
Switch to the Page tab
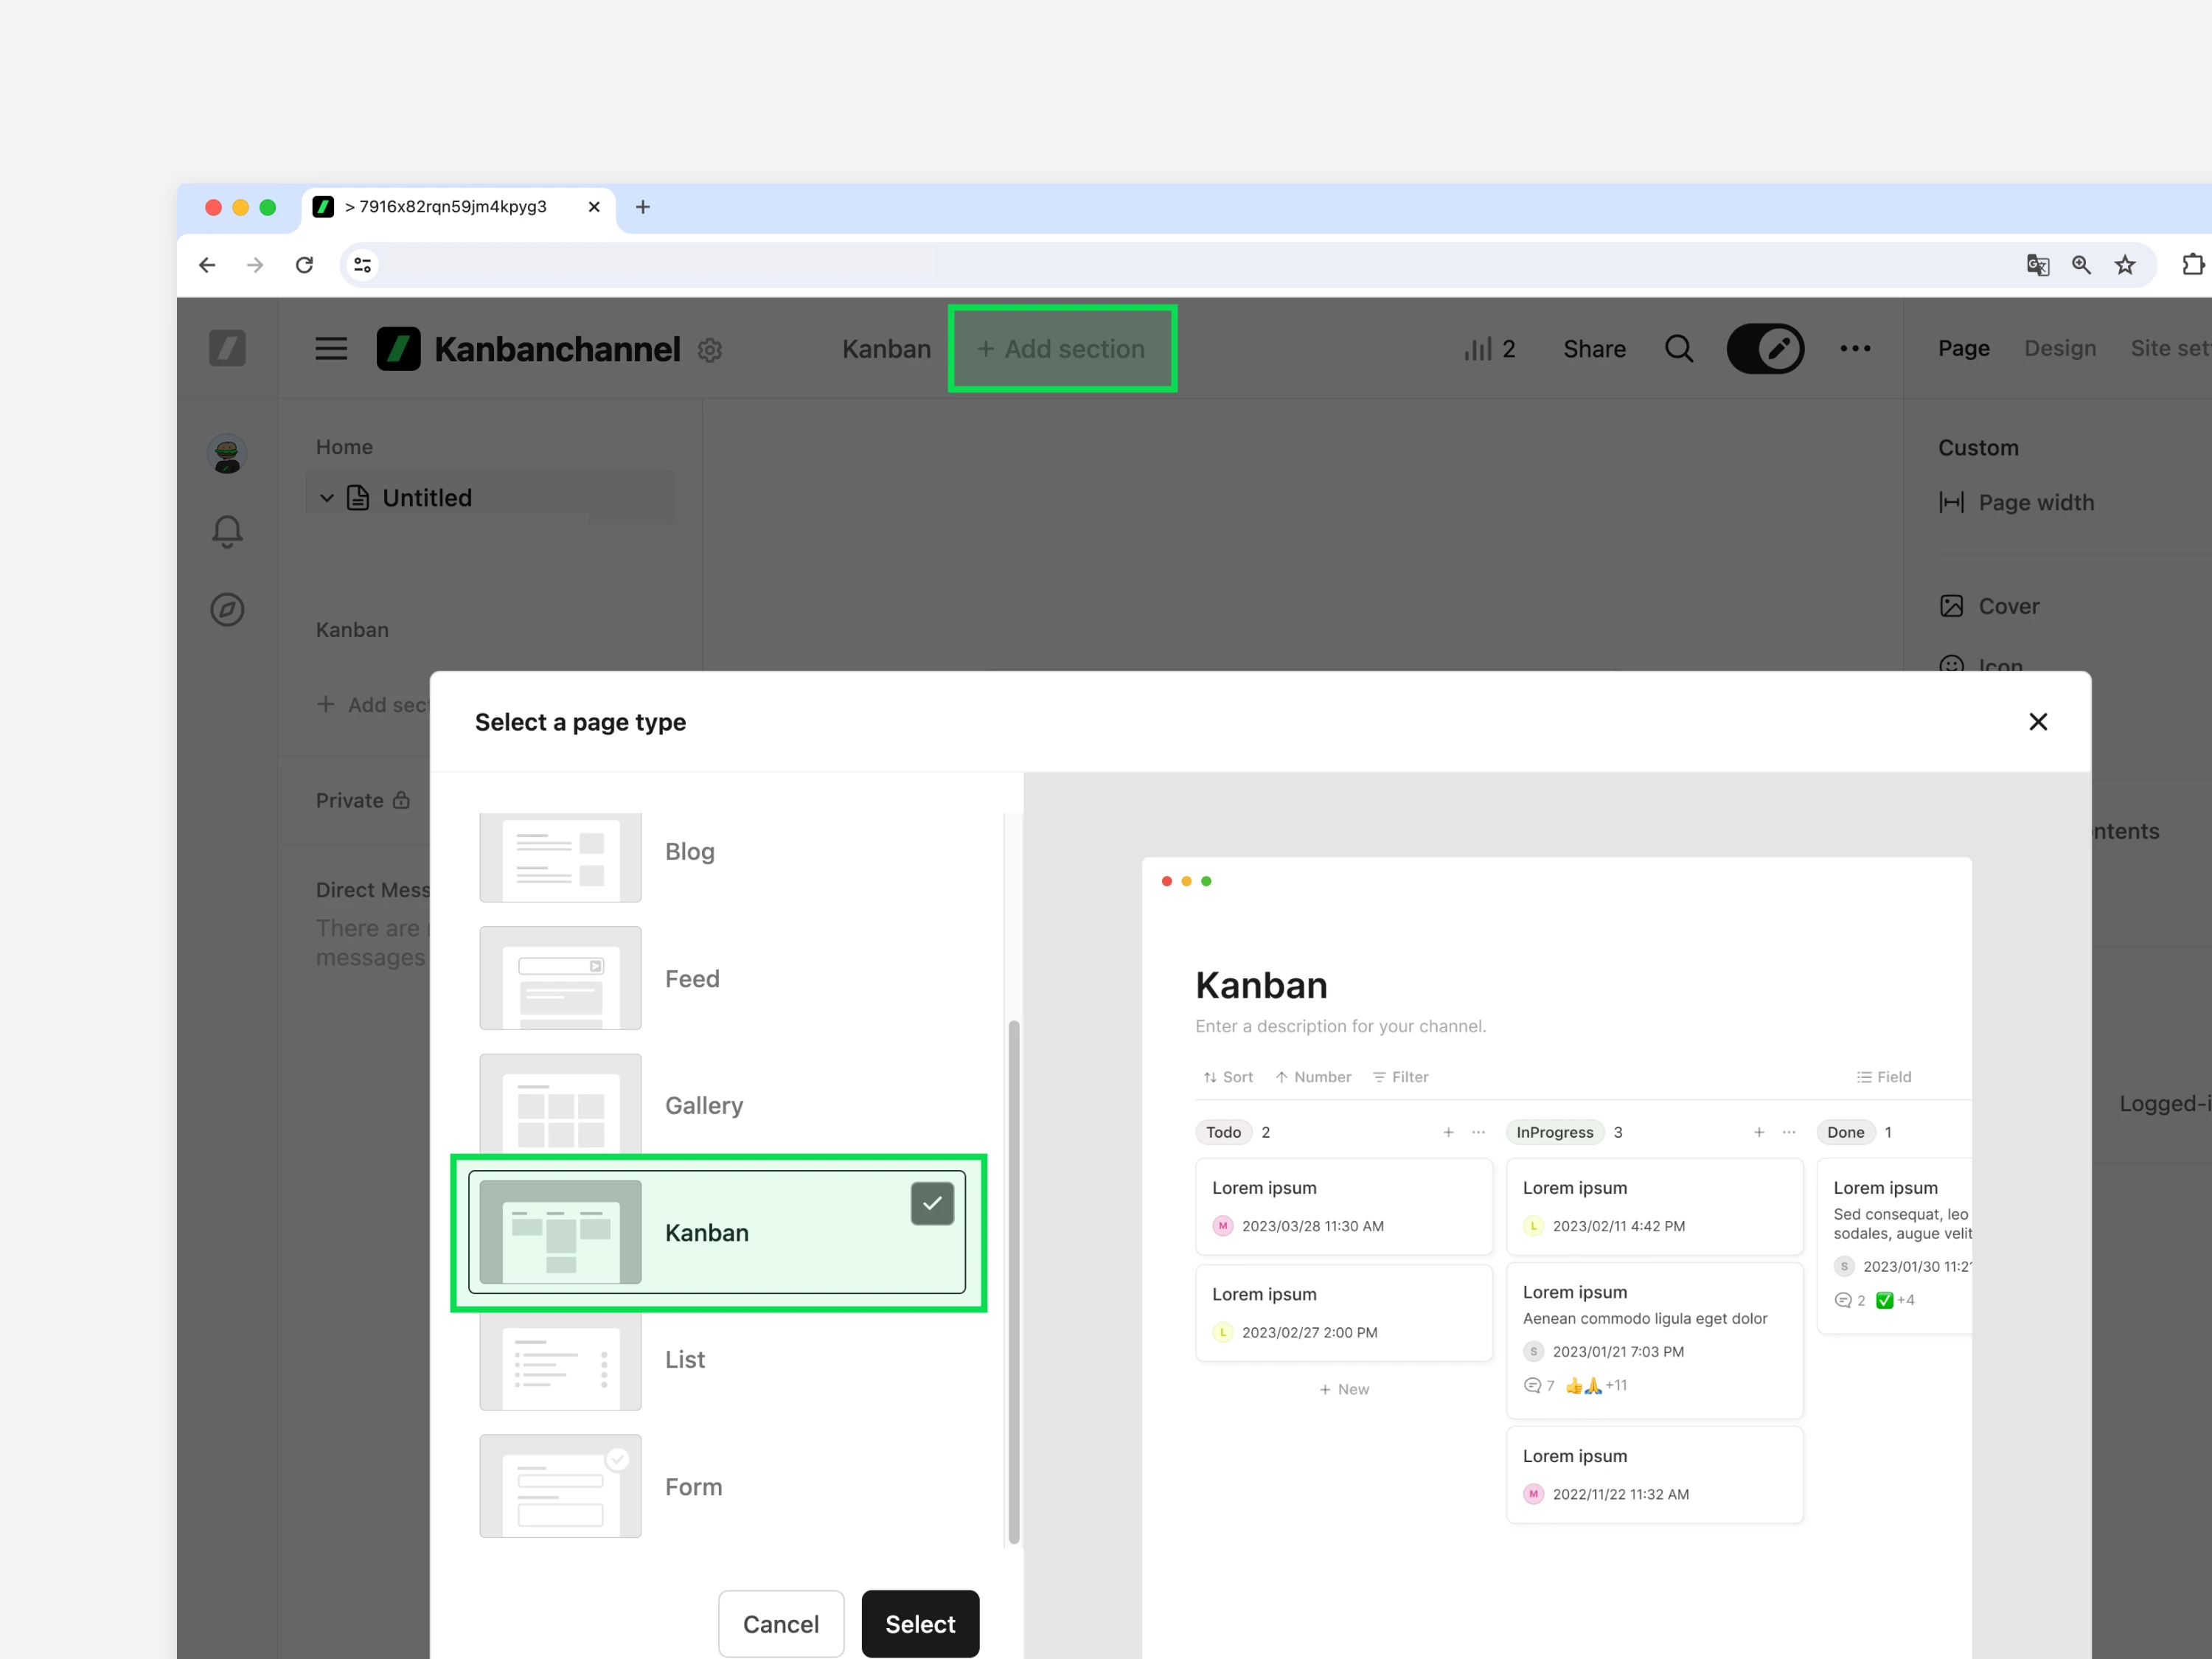pos(1963,348)
